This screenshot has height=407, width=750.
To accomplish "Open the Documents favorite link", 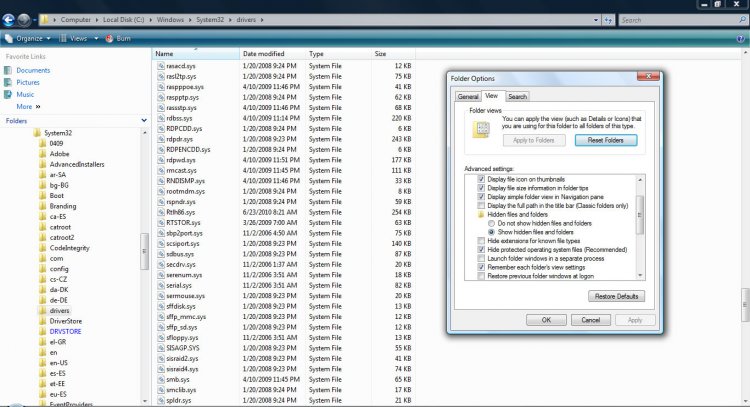I will click(x=33, y=70).
